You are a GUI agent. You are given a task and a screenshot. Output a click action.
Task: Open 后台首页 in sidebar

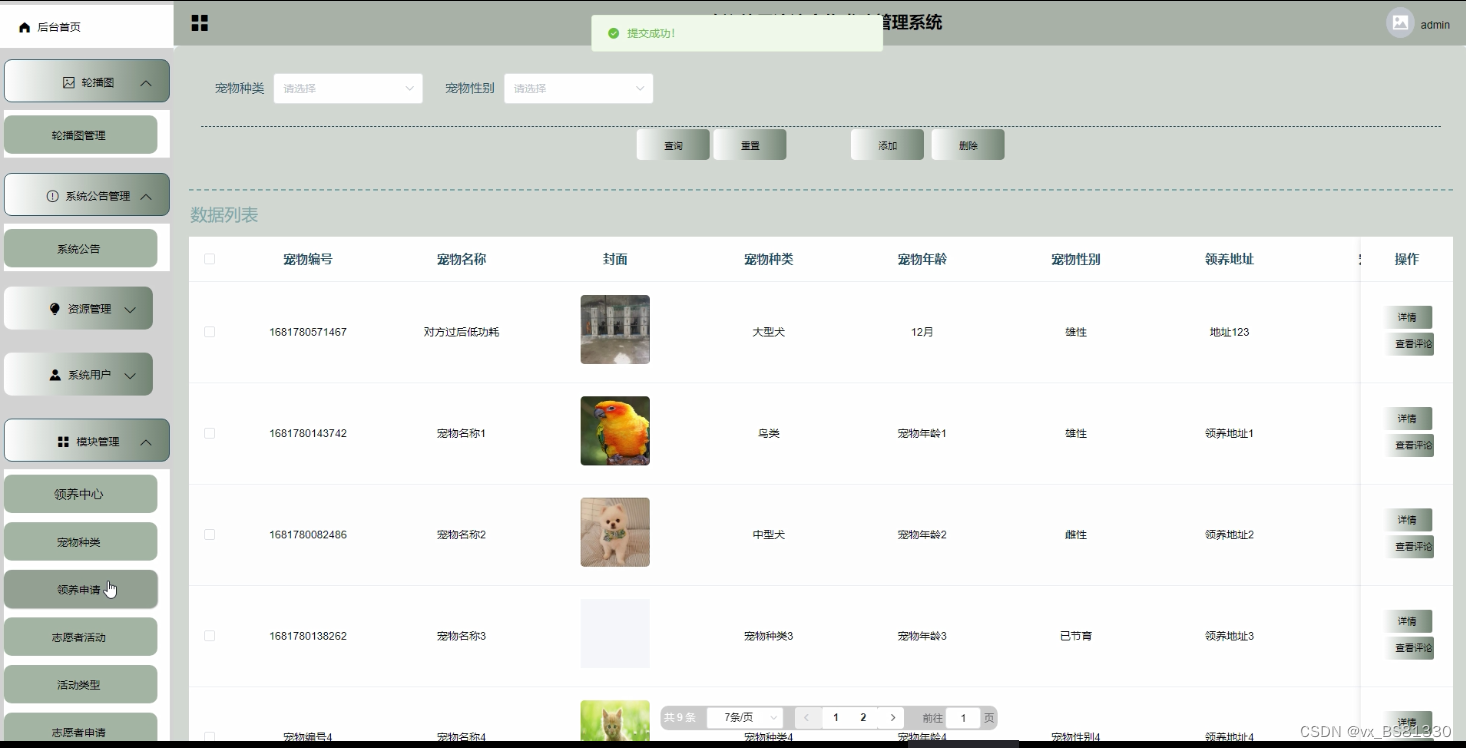87,27
